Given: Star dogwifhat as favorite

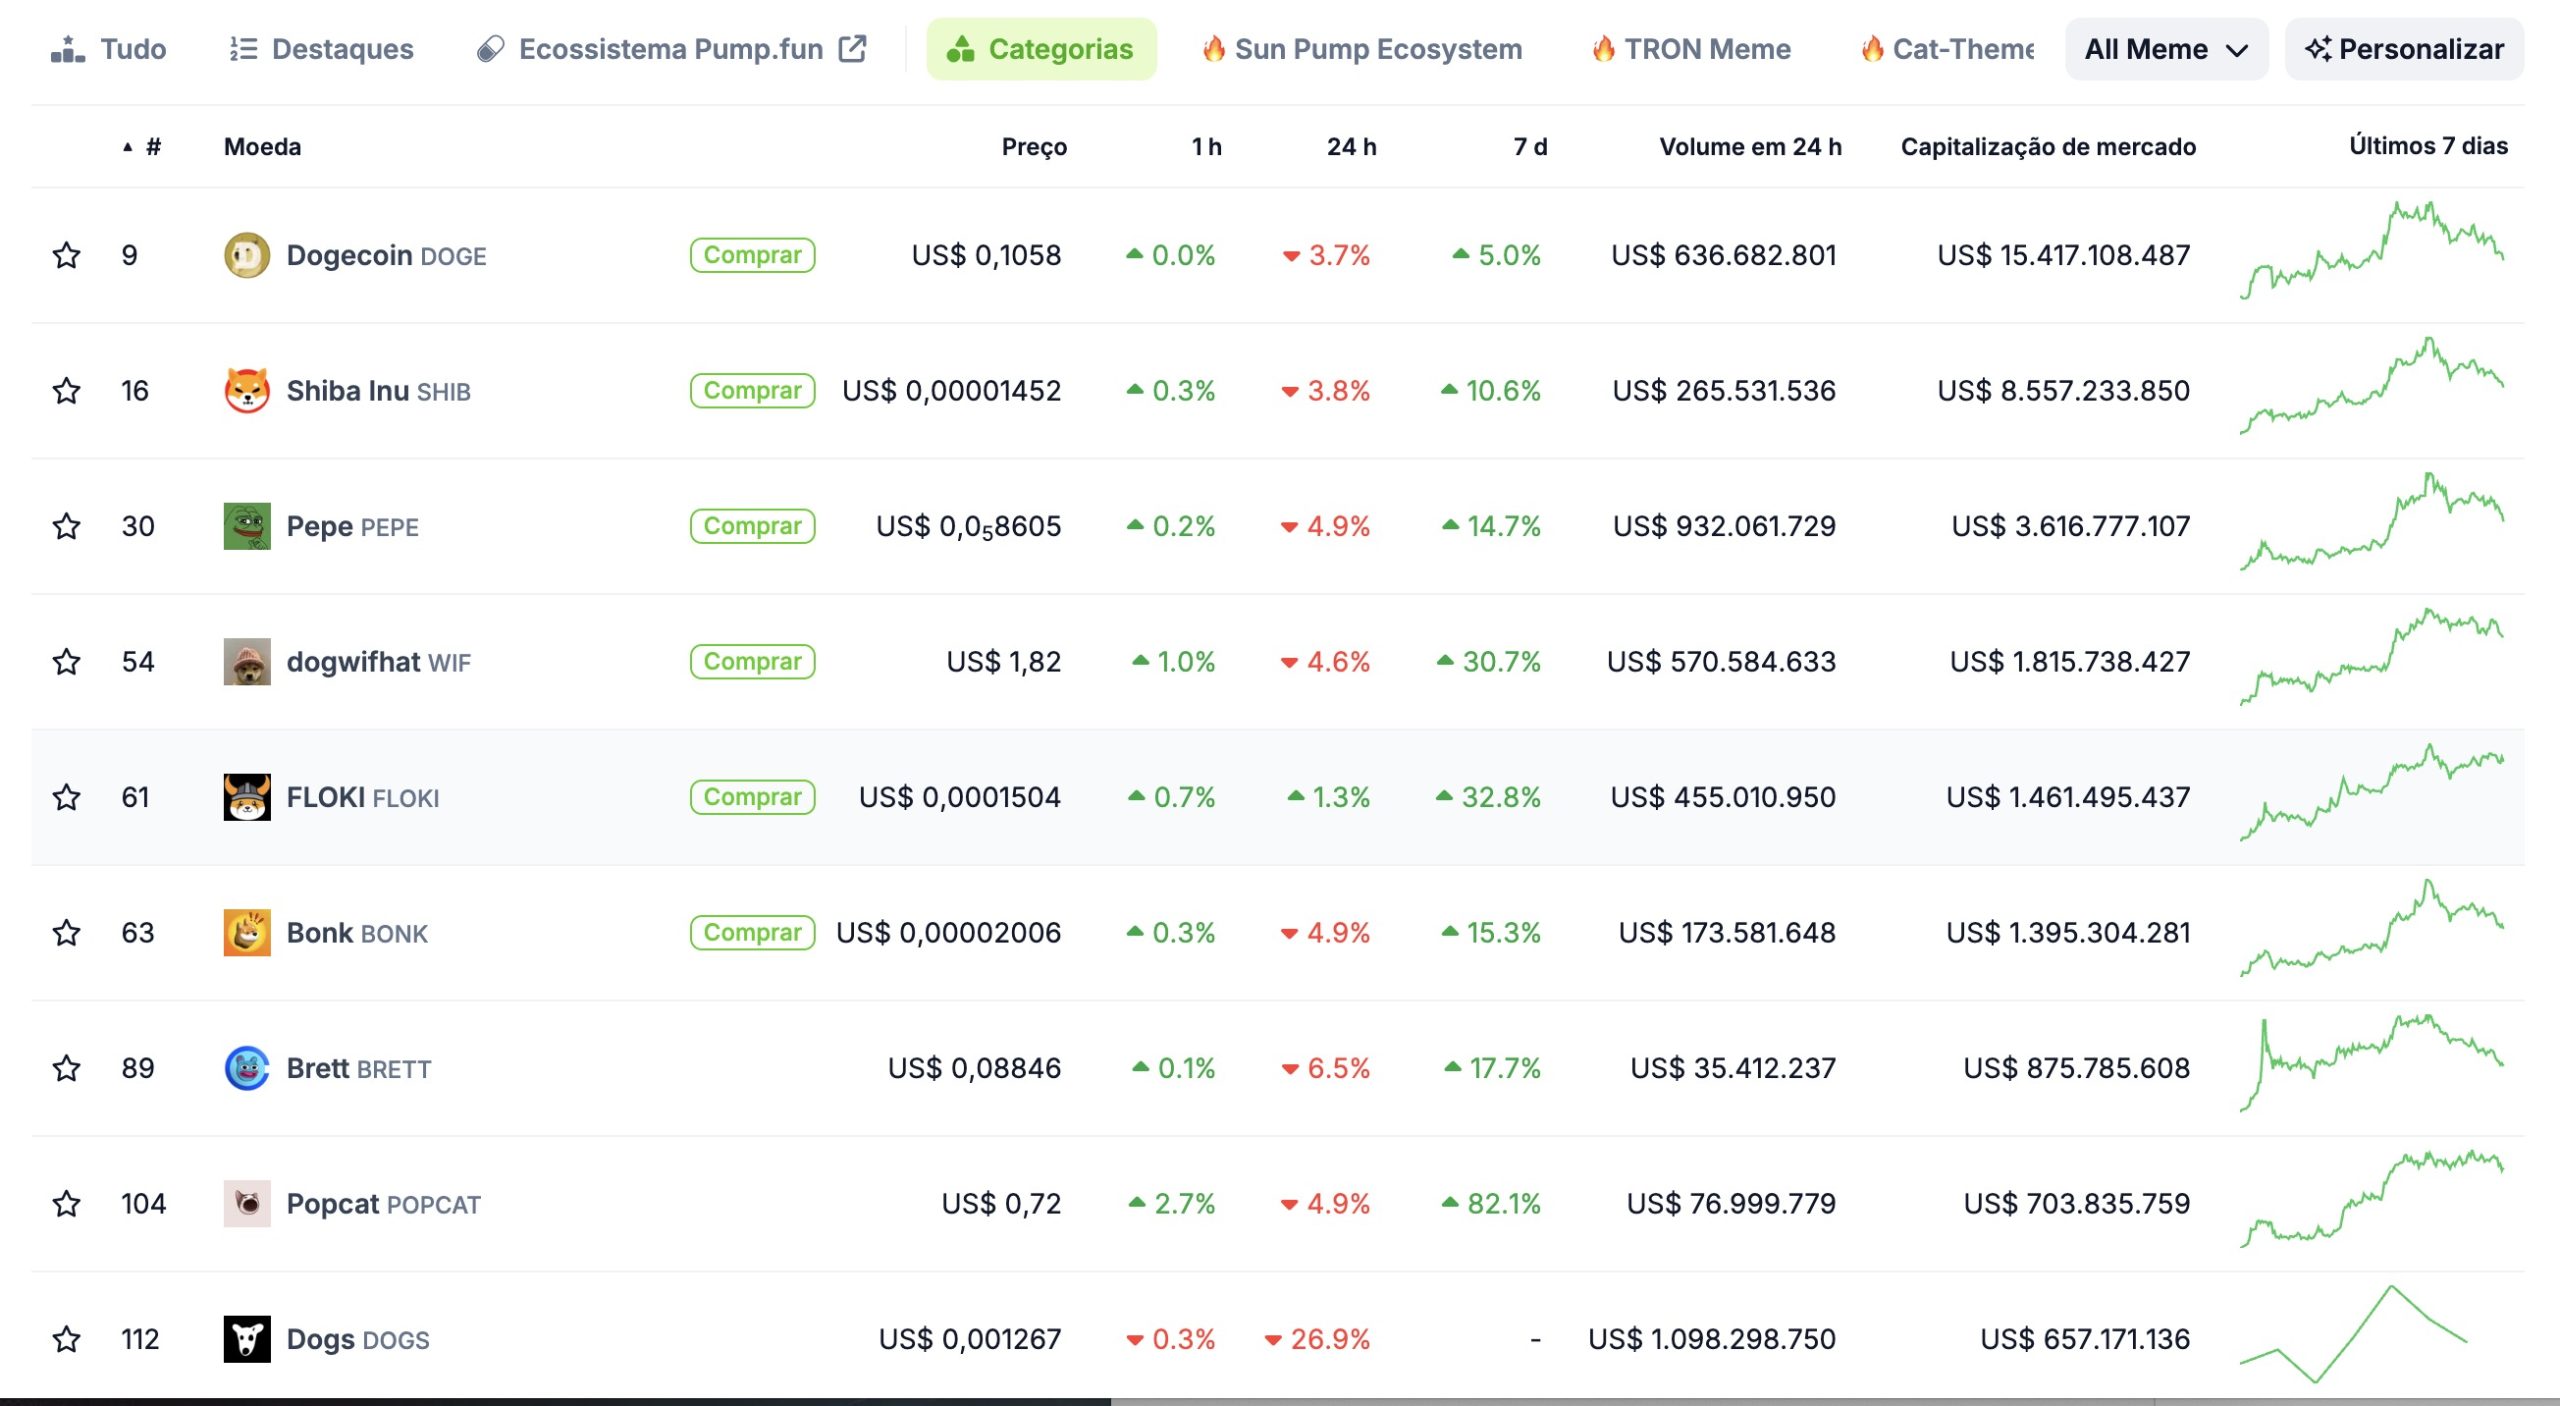Looking at the screenshot, I should [x=67, y=662].
